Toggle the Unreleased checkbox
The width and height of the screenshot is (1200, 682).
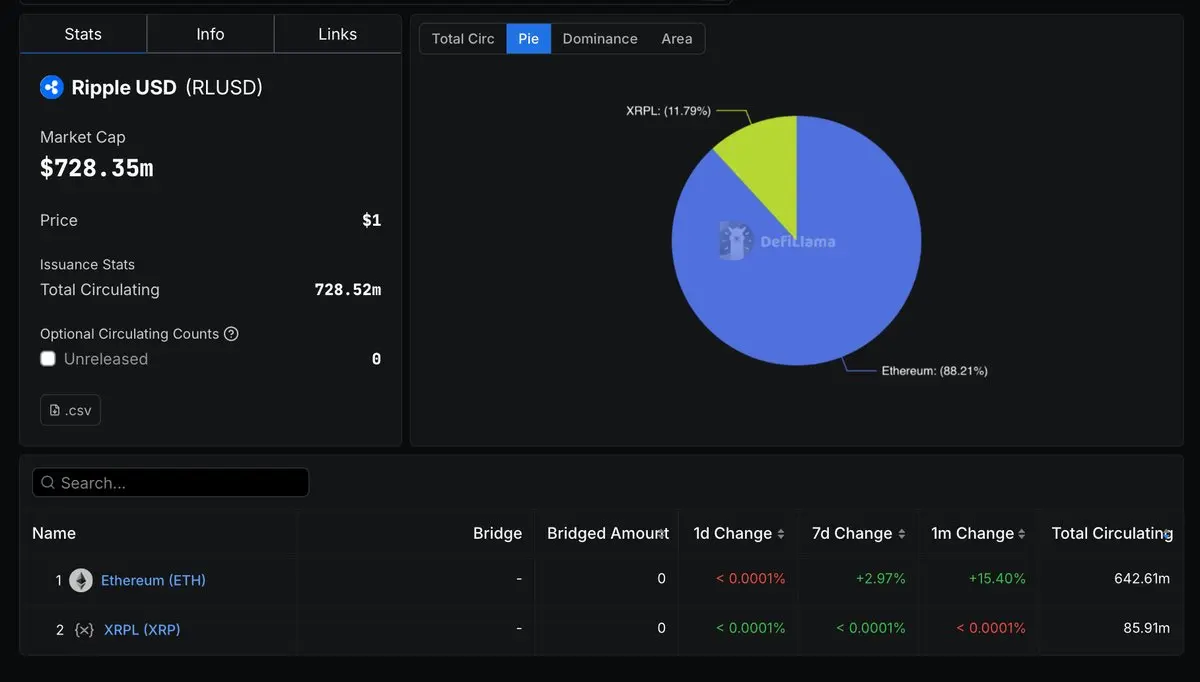click(48, 359)
